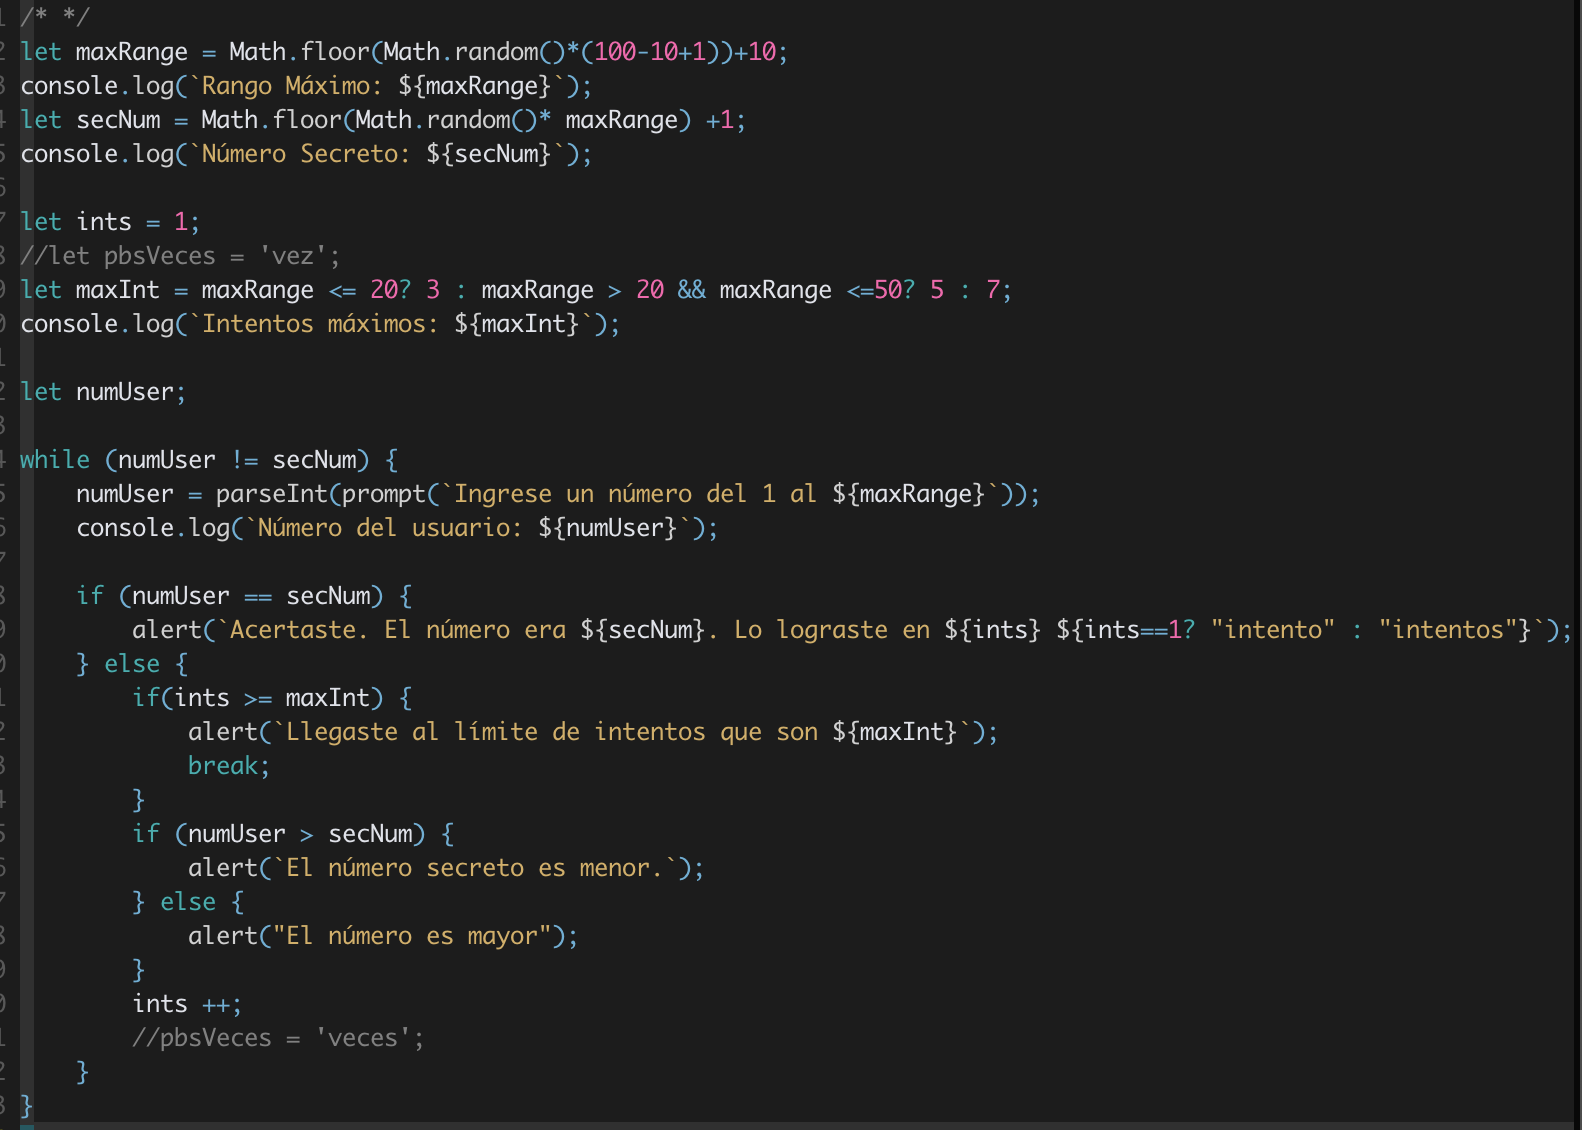This screenshot has height=1130, width=1582.
Task: Click the '>' in 'numUser > secNum'
Action: coord(306,834)
